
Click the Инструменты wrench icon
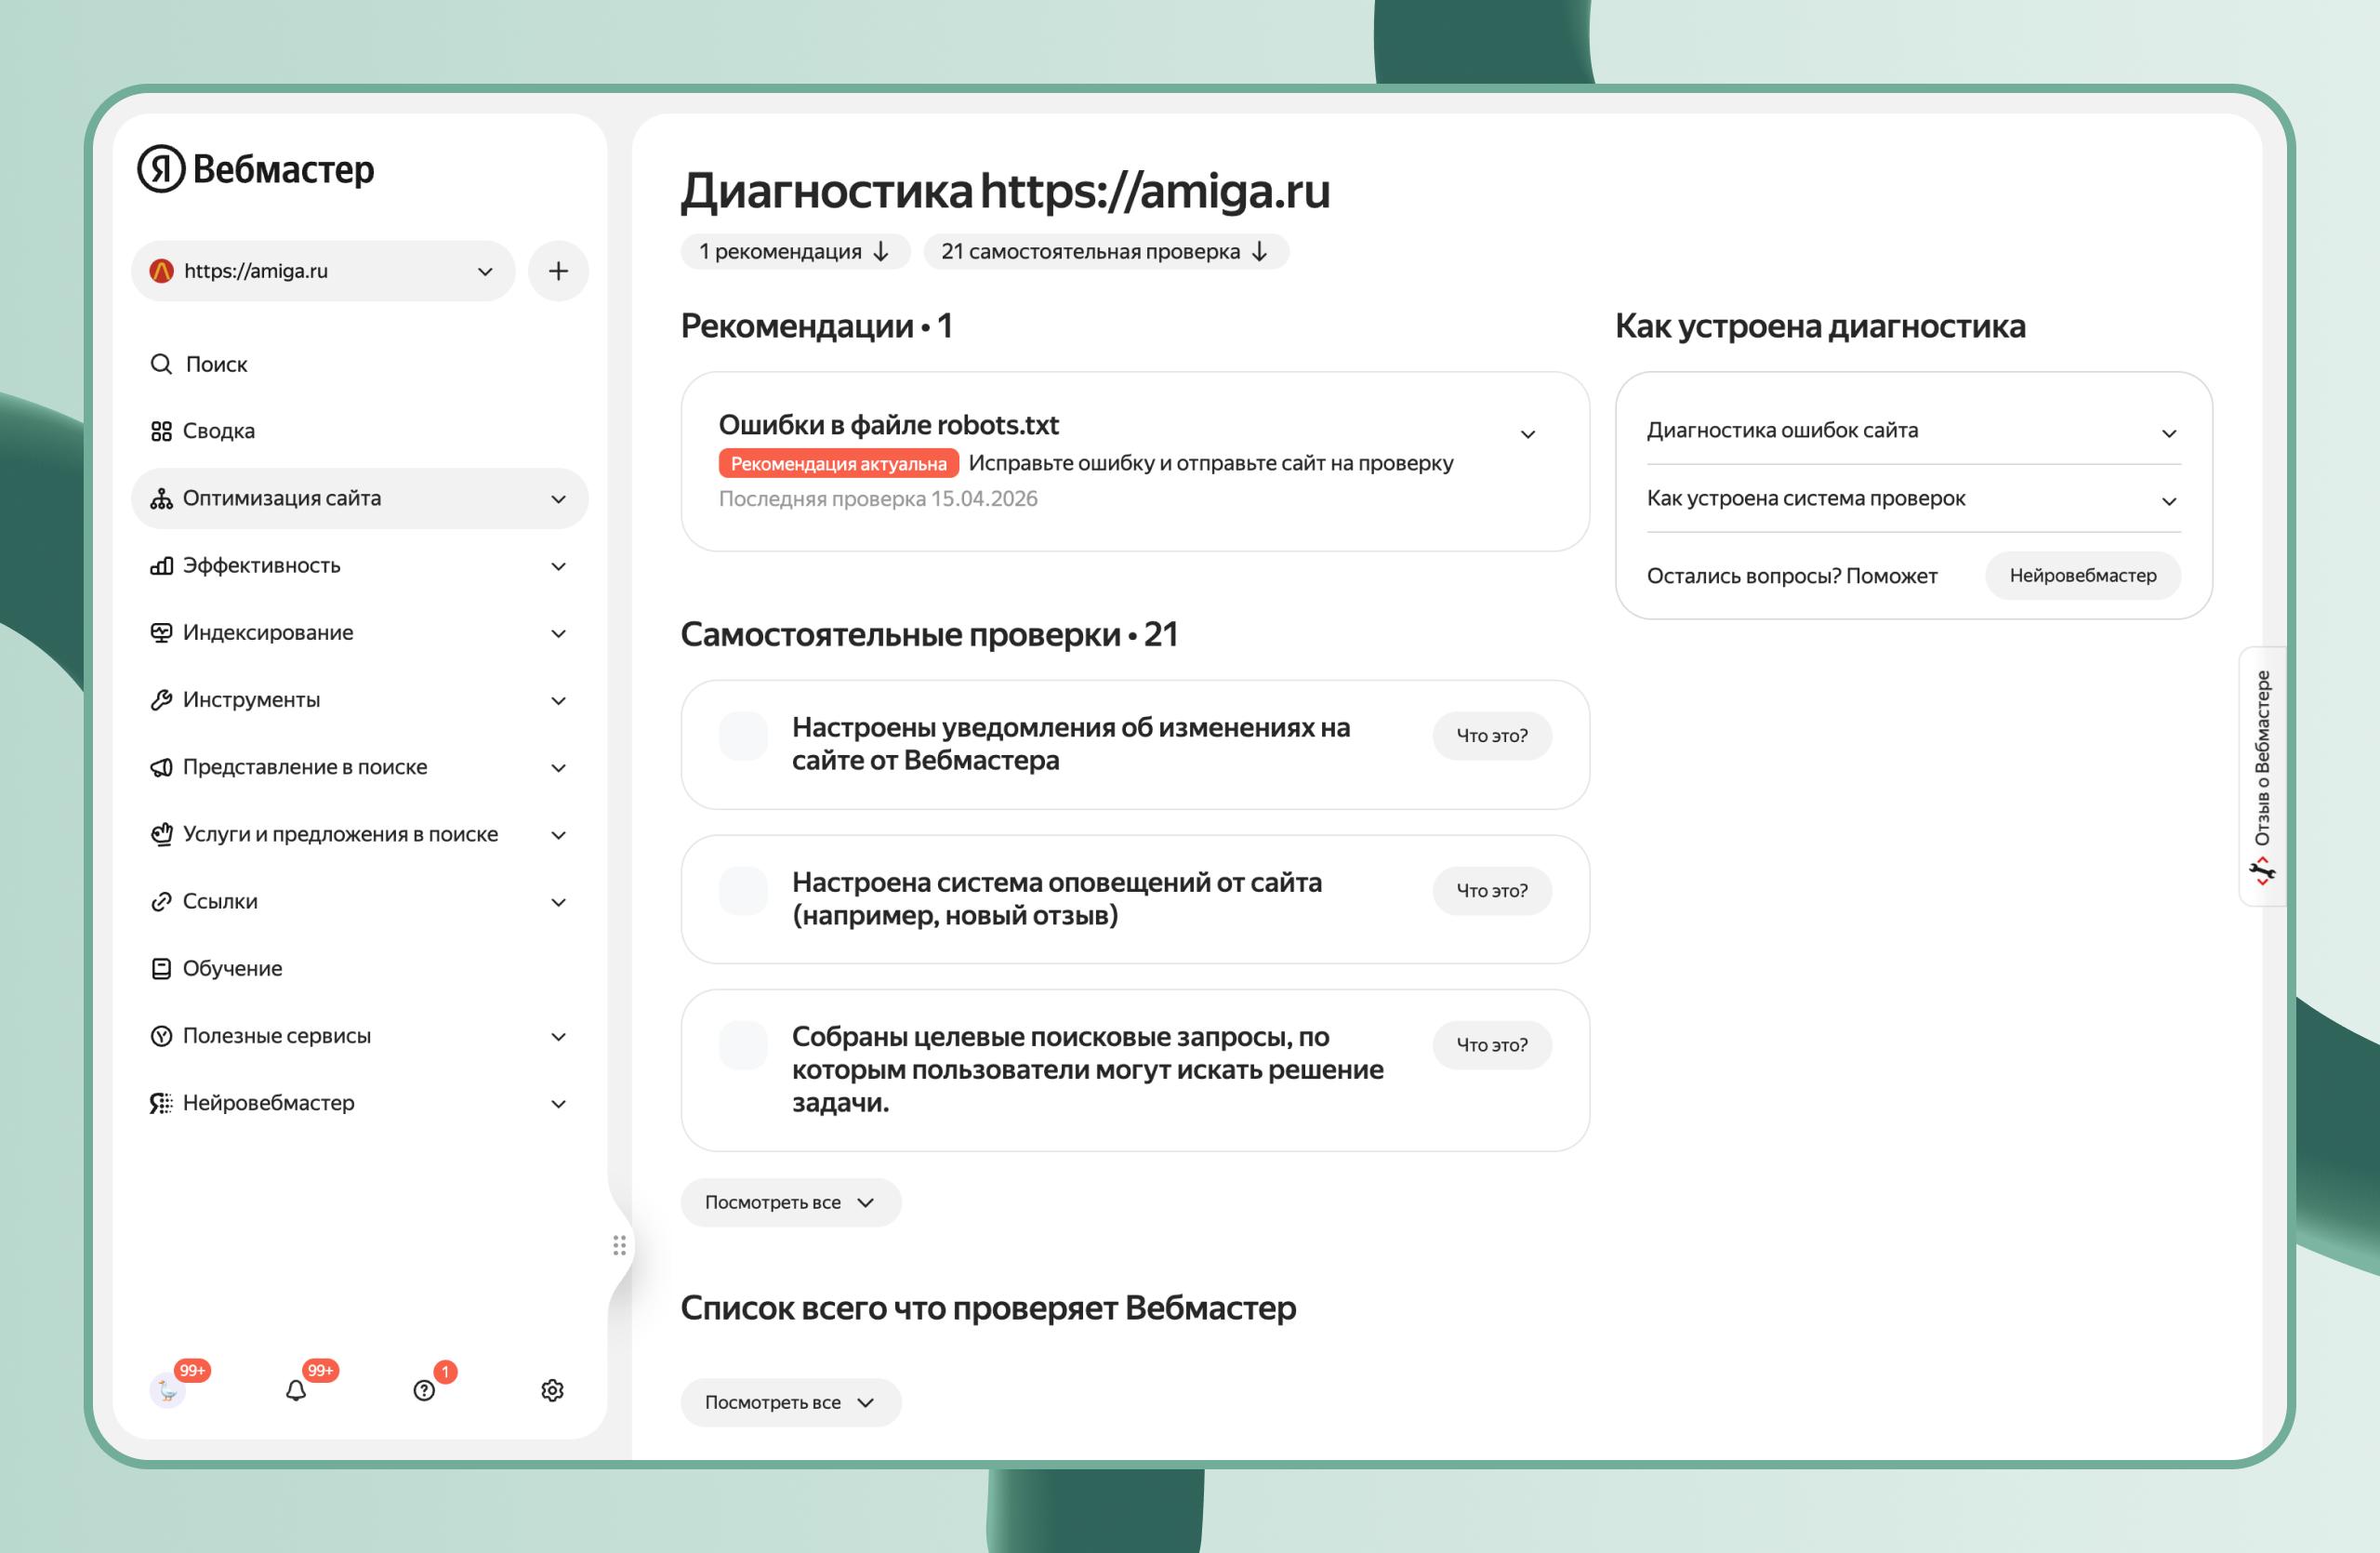click(161, 700)
